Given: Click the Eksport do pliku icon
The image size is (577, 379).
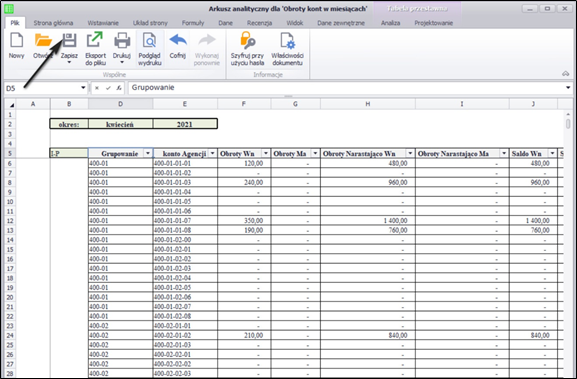Looking at the screenshot, I should pos(95,40).
